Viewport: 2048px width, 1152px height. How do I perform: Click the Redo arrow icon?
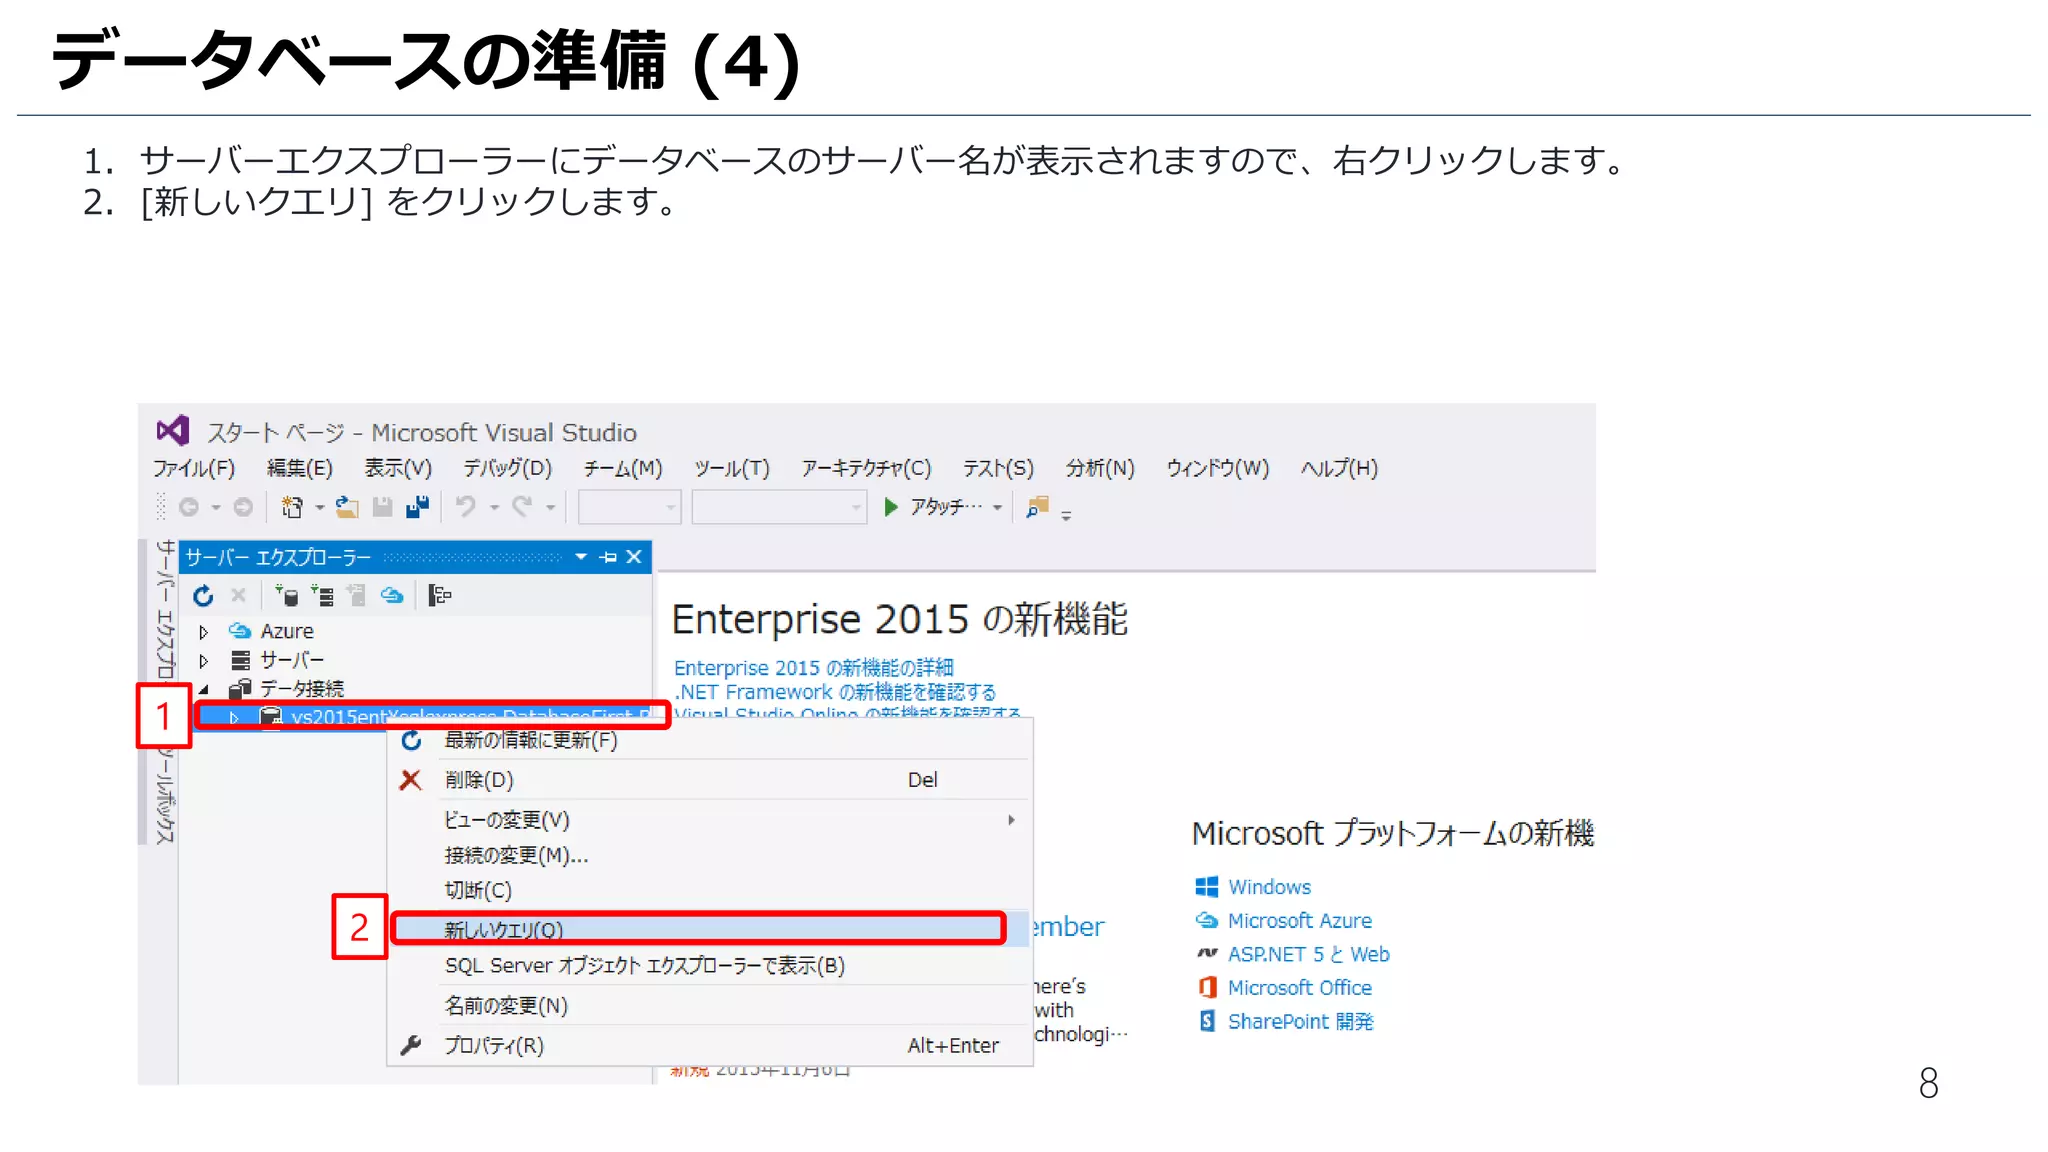(523, 507)
